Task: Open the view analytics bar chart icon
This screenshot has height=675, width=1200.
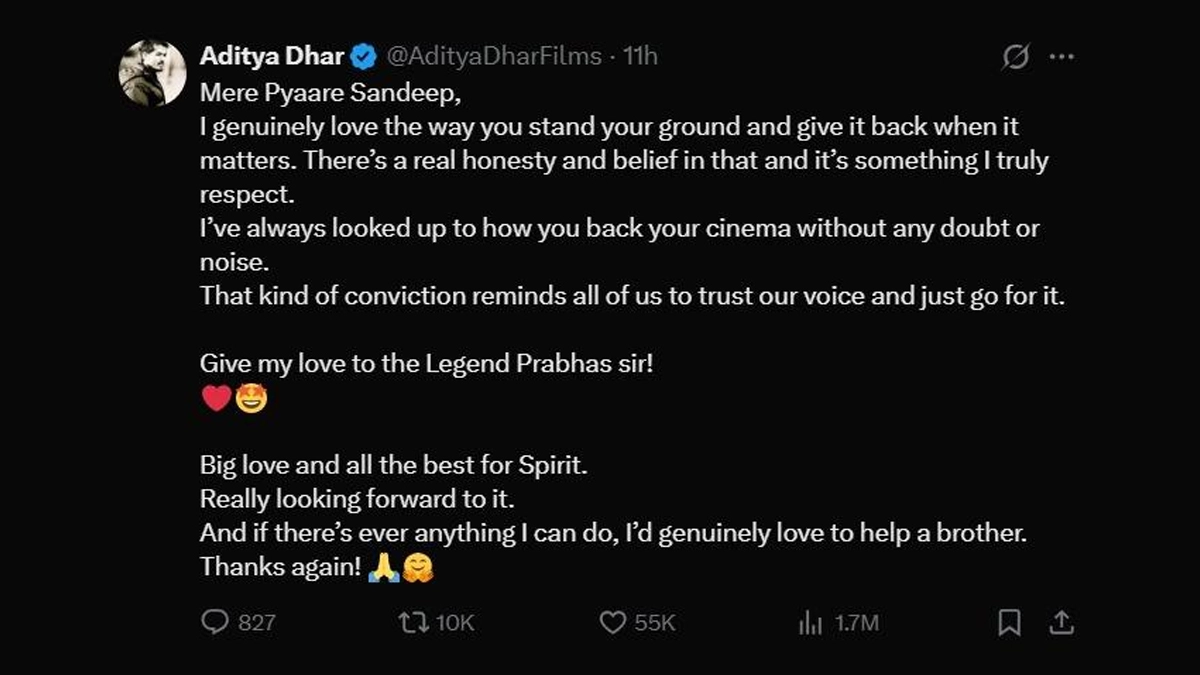Action: [x=810, y=623]
